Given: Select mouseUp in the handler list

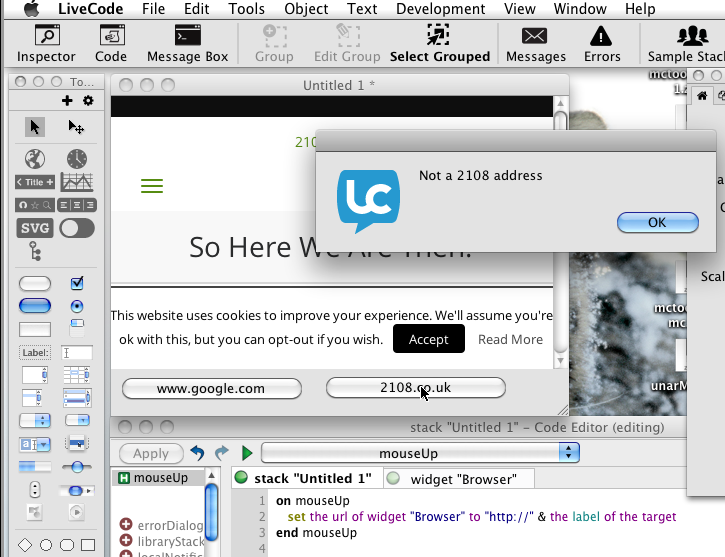Looking at the screenshot, I should pos(158,477).
